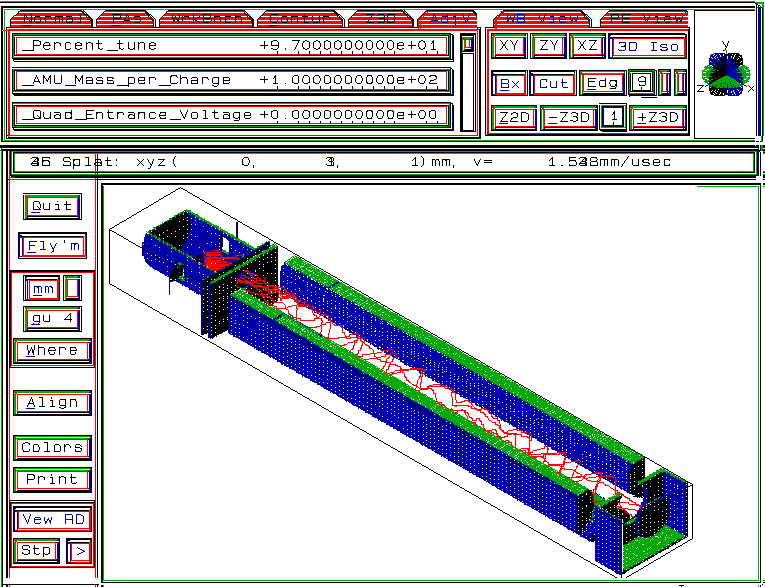The height and width of the screenshot is (587, 765).
Task: Adjust the numeric 9 panel next to Edg
Action: 642,83
